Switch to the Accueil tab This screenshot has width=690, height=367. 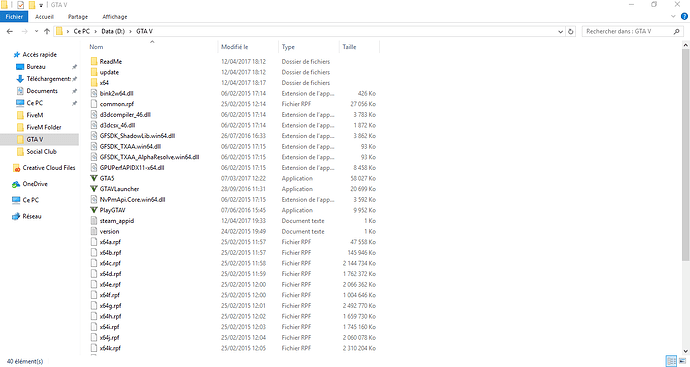pyautogui.click(x=44, y=17)
